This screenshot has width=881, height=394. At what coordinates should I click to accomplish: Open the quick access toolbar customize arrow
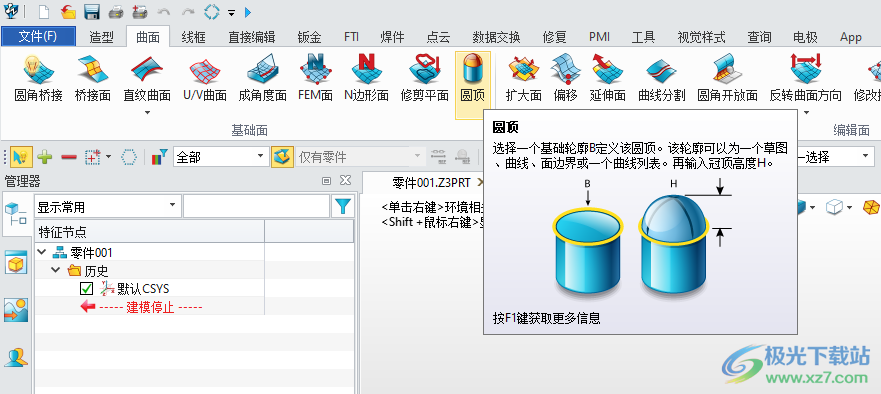(231, 12)
